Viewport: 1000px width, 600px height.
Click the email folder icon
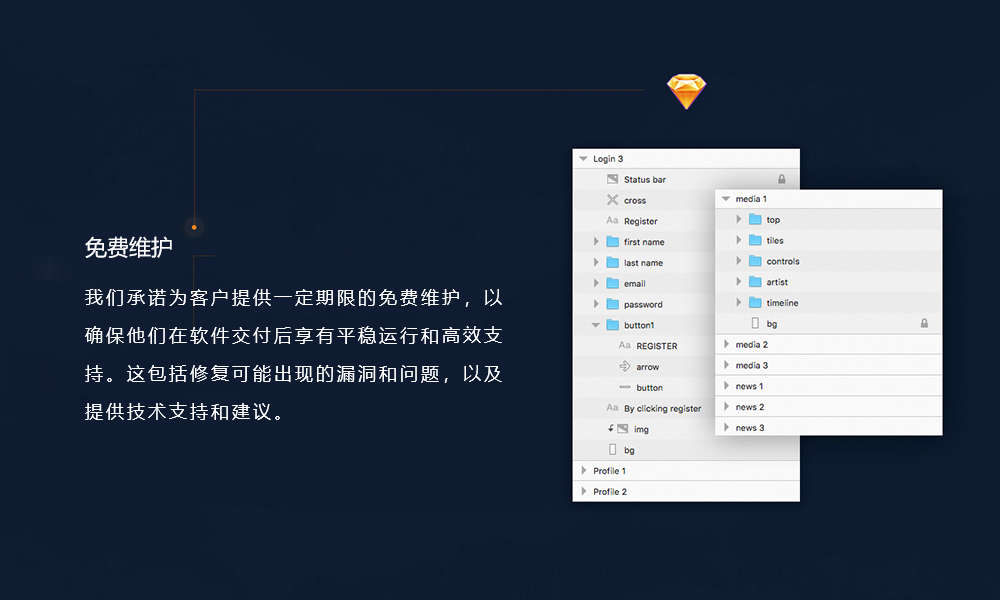pos(612,283)
